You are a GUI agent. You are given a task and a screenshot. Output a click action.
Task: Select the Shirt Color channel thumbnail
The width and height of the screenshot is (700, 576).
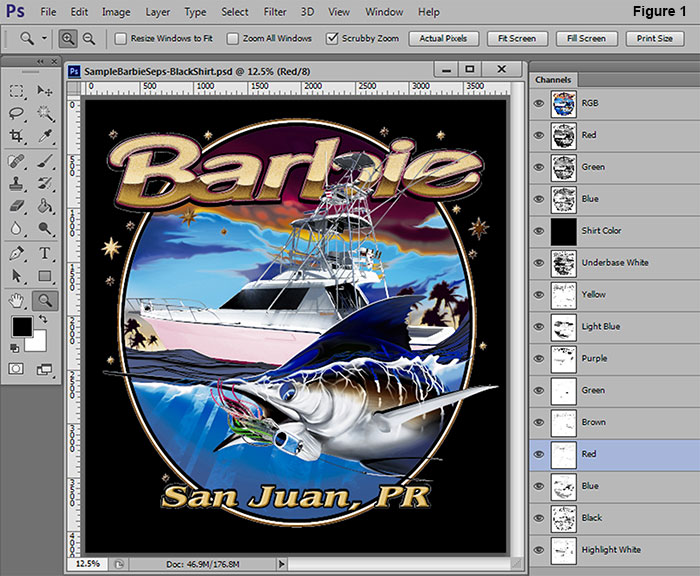pos(563,231)
